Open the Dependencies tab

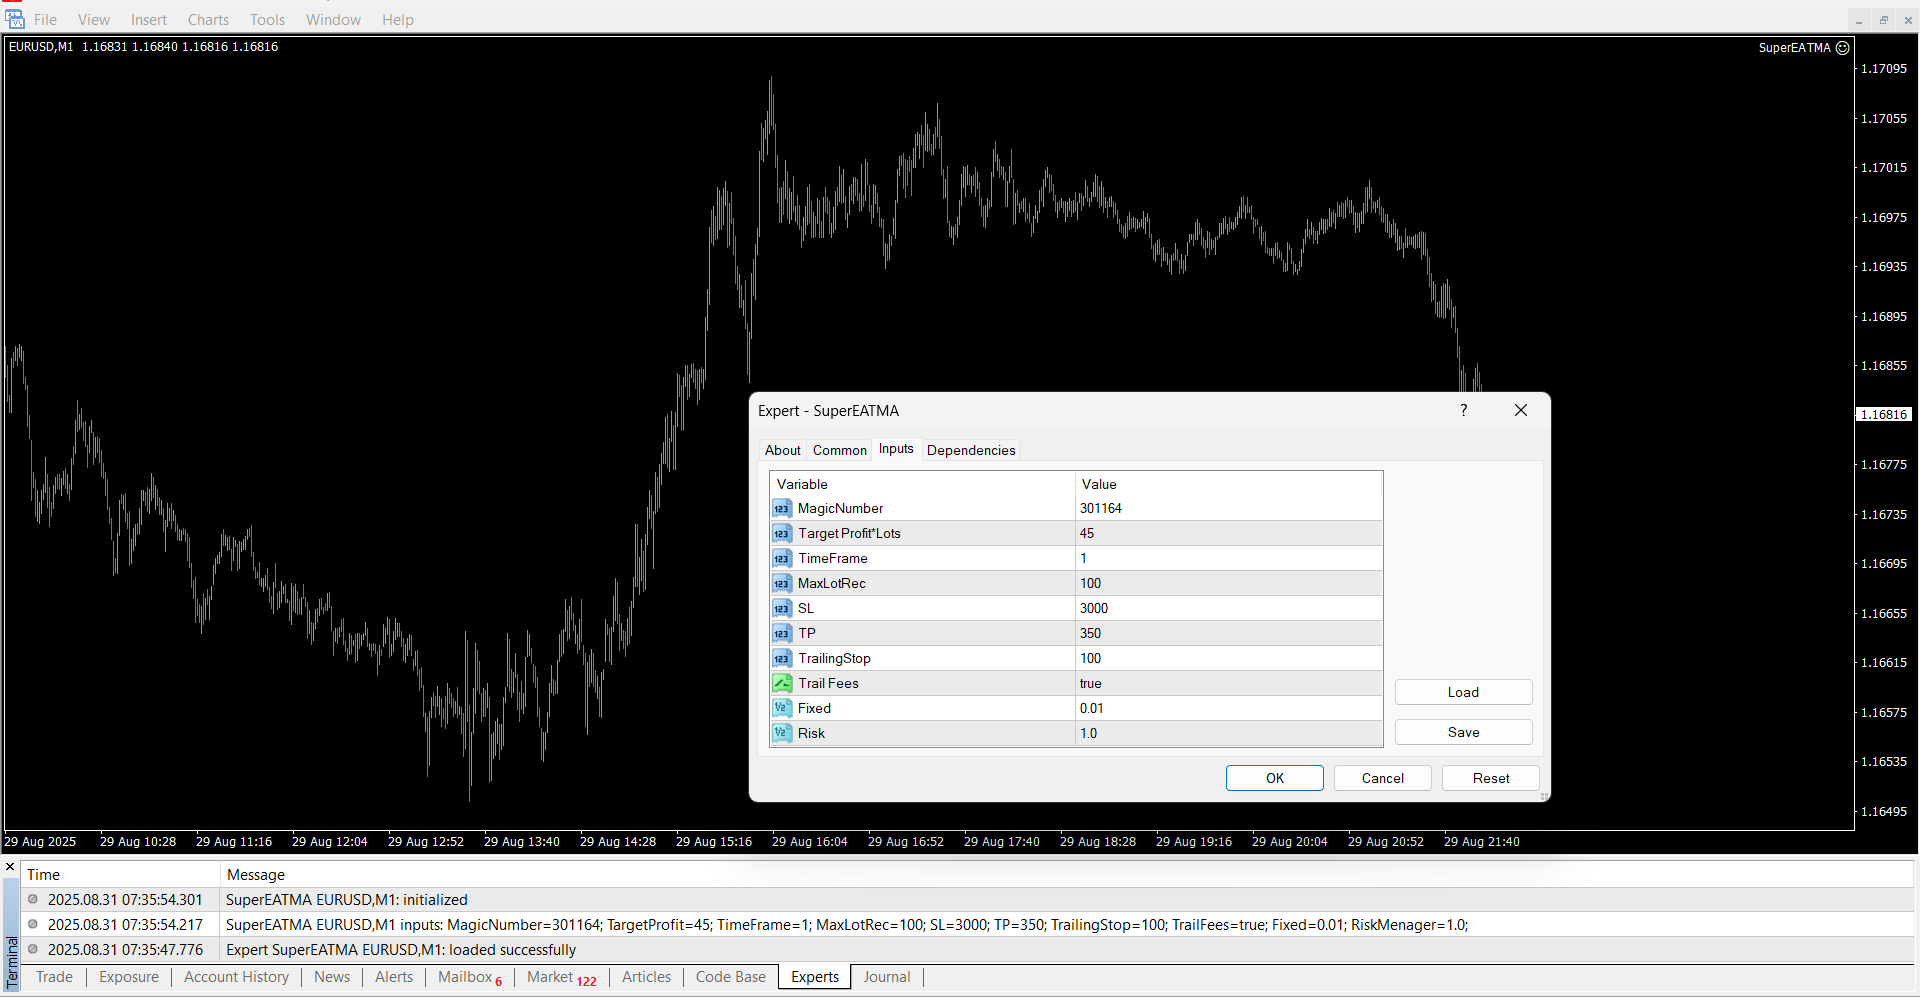coord(970,451)
